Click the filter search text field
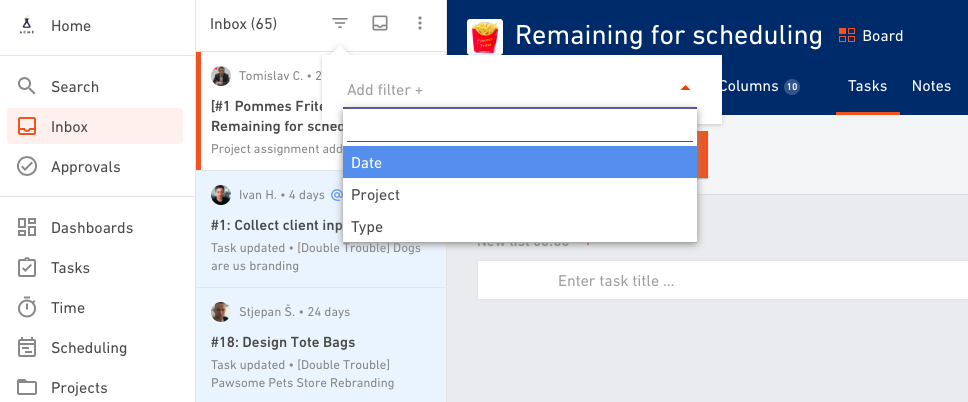 [x=520, y=128]
